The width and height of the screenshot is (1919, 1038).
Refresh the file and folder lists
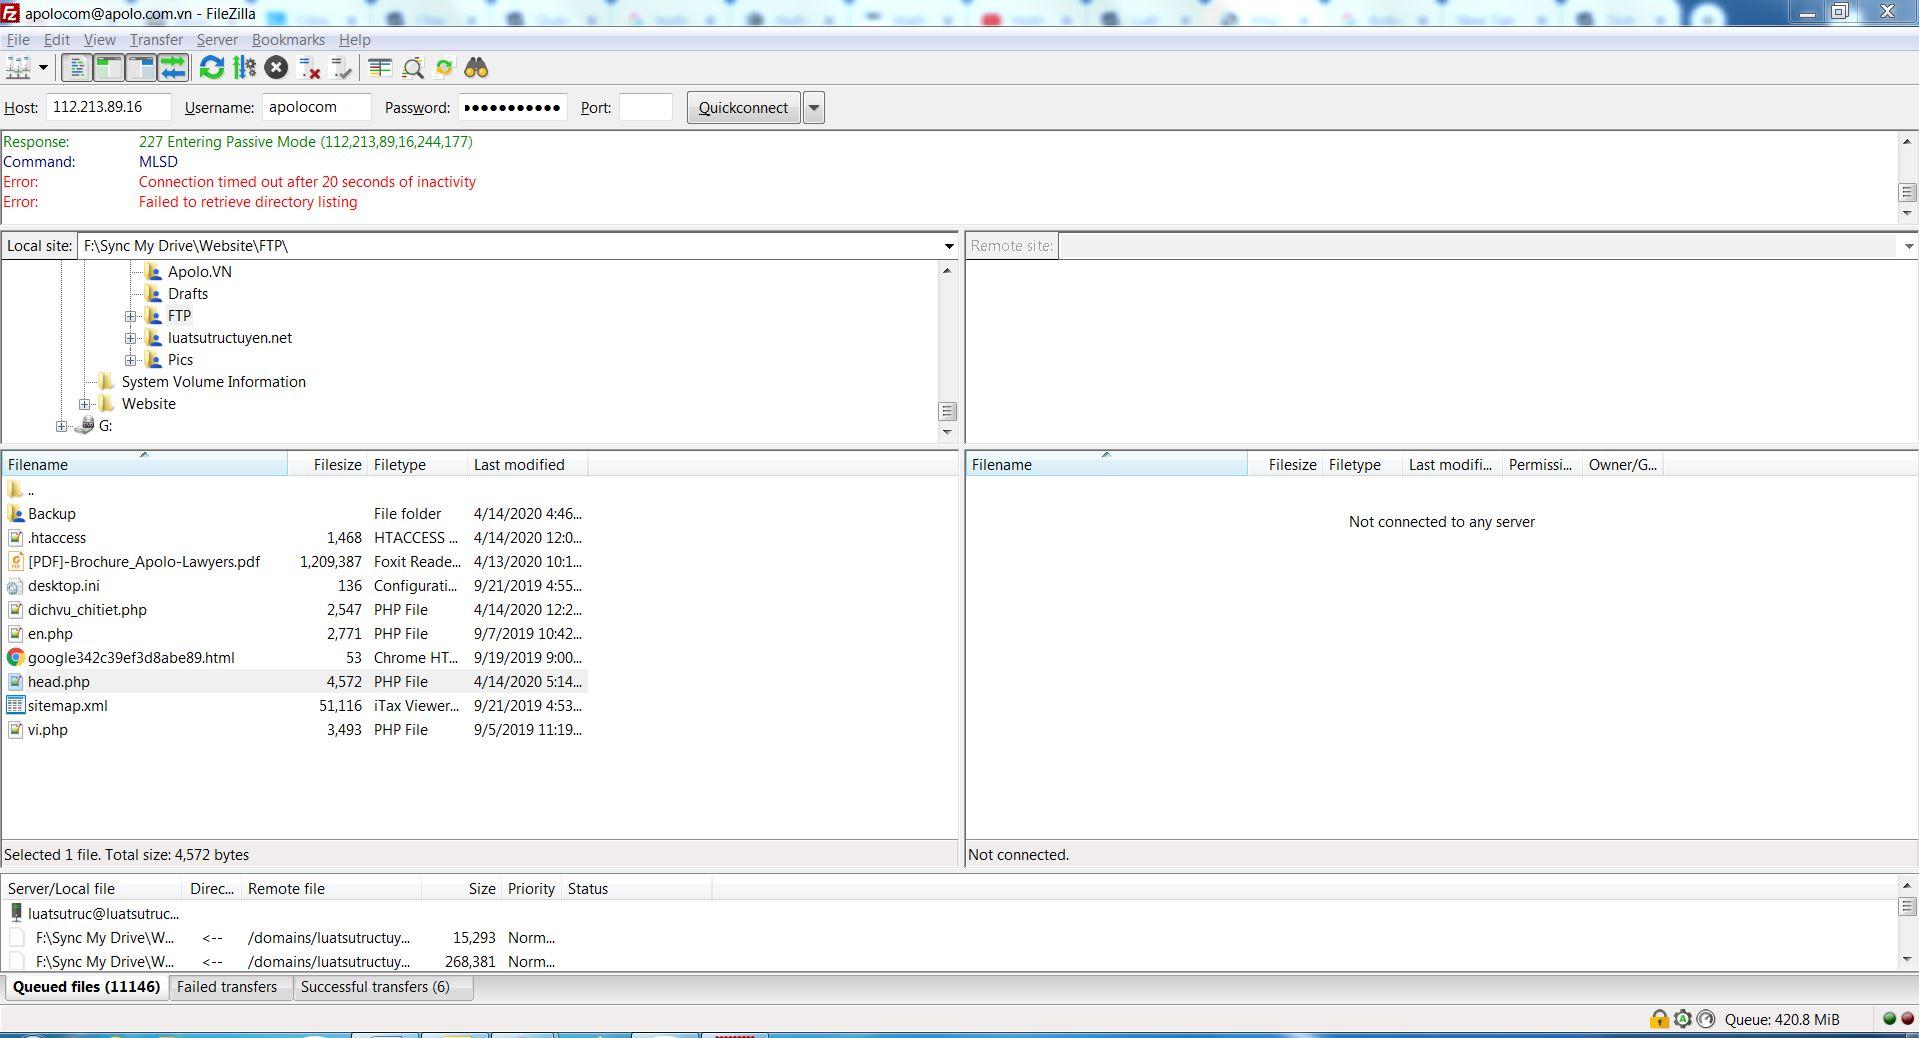(211, 68)
